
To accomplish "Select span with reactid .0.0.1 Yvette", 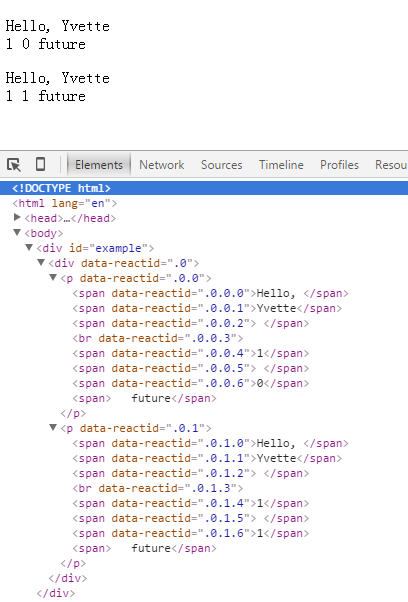I will (x=207, y=308).
